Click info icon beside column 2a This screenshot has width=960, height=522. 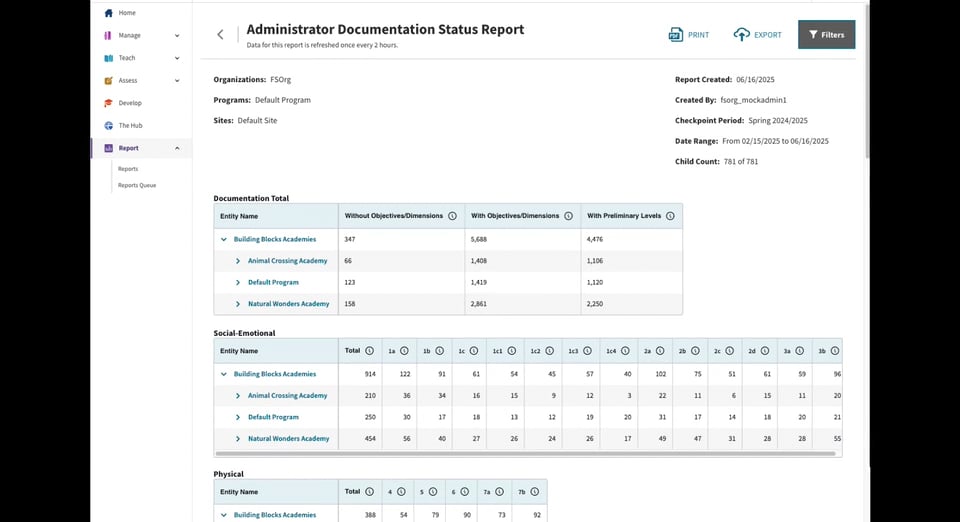pyautogui.click(x=660, y=351)
